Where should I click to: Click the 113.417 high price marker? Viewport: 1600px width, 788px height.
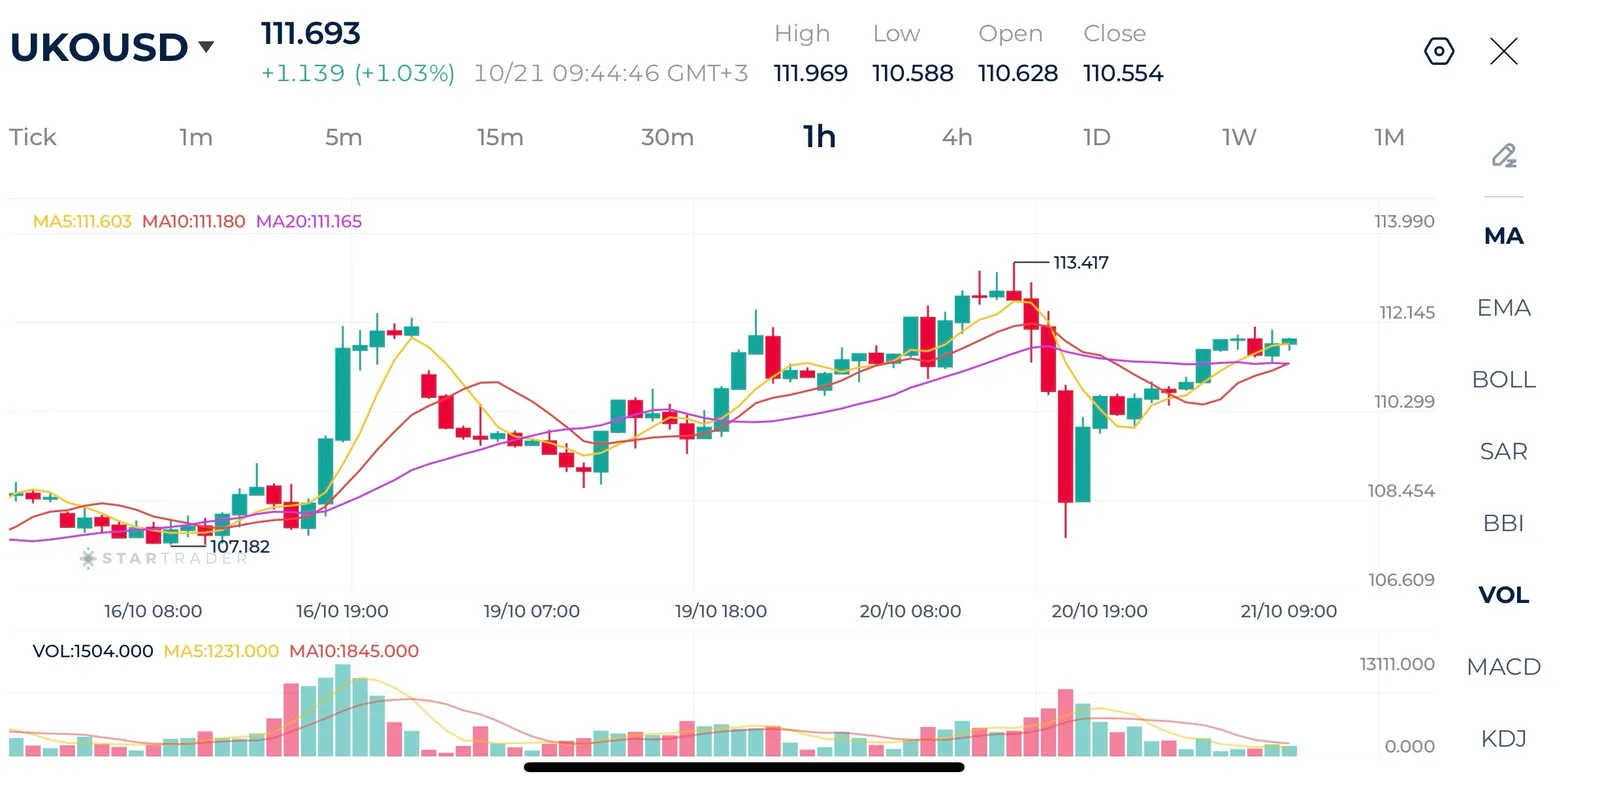1081,263
